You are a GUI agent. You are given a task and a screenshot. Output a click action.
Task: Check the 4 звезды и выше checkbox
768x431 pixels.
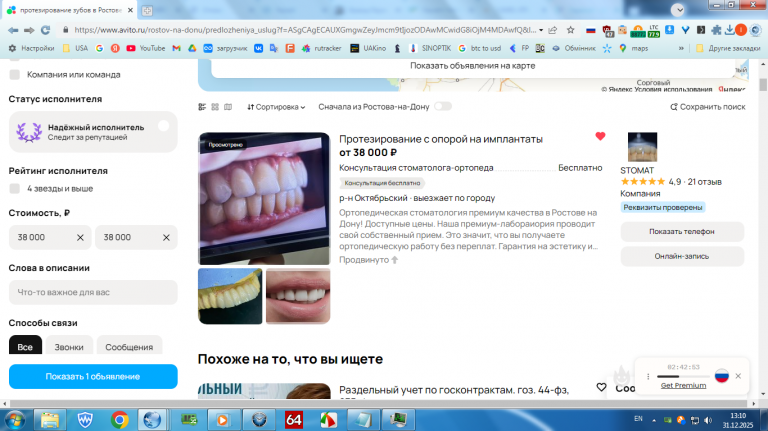[x=15, y=189]
